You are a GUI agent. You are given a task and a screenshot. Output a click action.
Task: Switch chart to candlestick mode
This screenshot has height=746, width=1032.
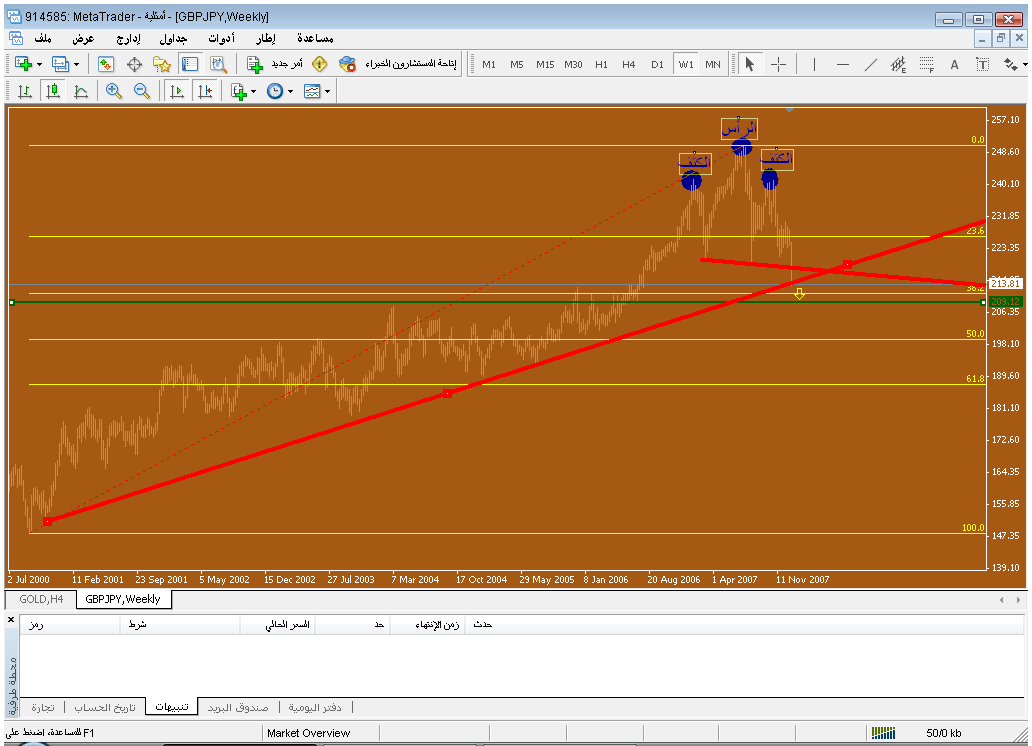(52, 91)
